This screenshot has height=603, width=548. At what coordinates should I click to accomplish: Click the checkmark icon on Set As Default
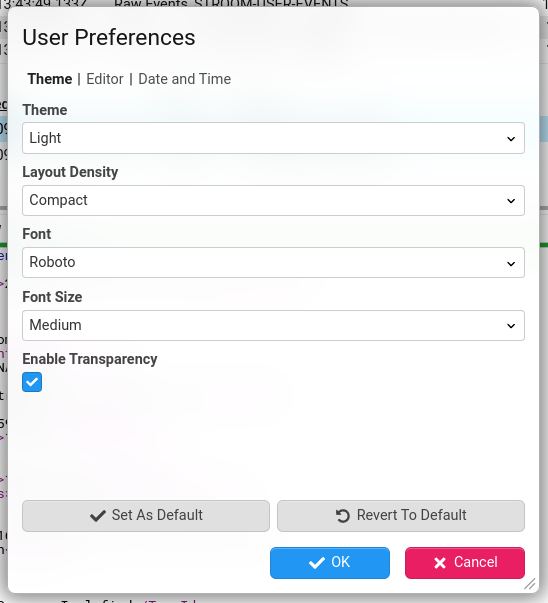(98, 516)
